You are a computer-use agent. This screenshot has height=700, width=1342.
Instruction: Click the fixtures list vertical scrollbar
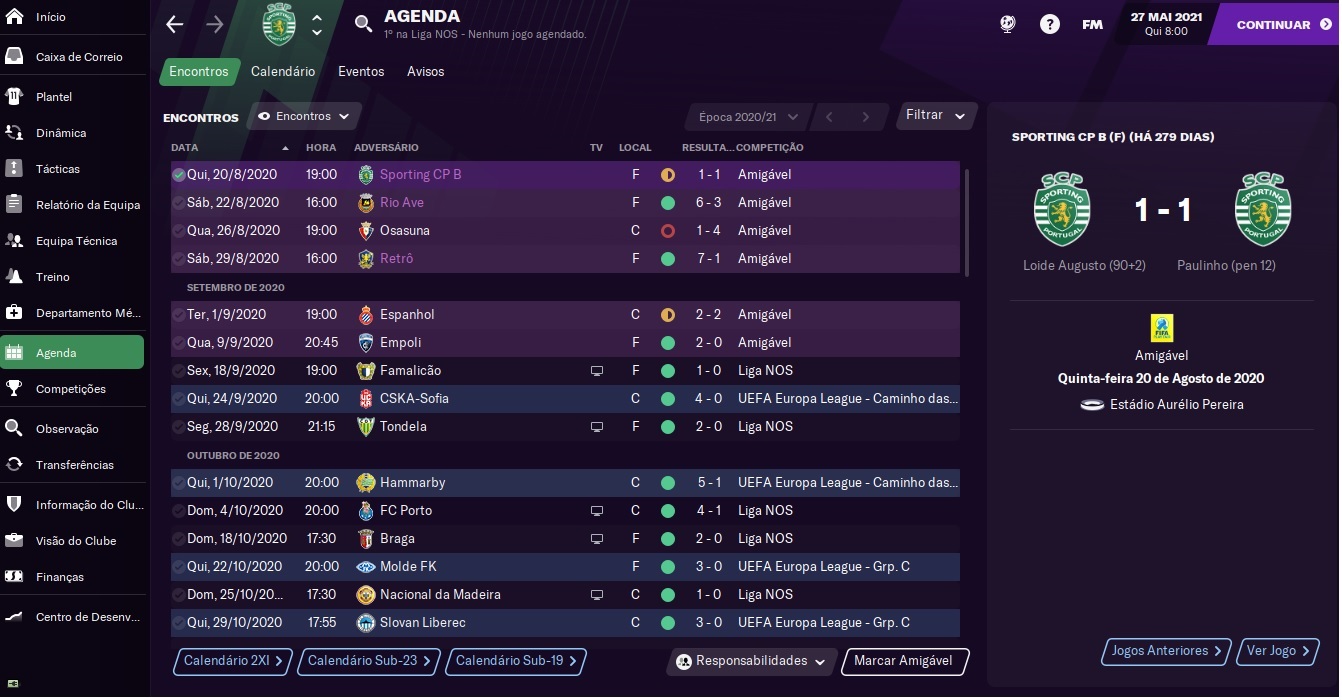(x=966, y=222)
